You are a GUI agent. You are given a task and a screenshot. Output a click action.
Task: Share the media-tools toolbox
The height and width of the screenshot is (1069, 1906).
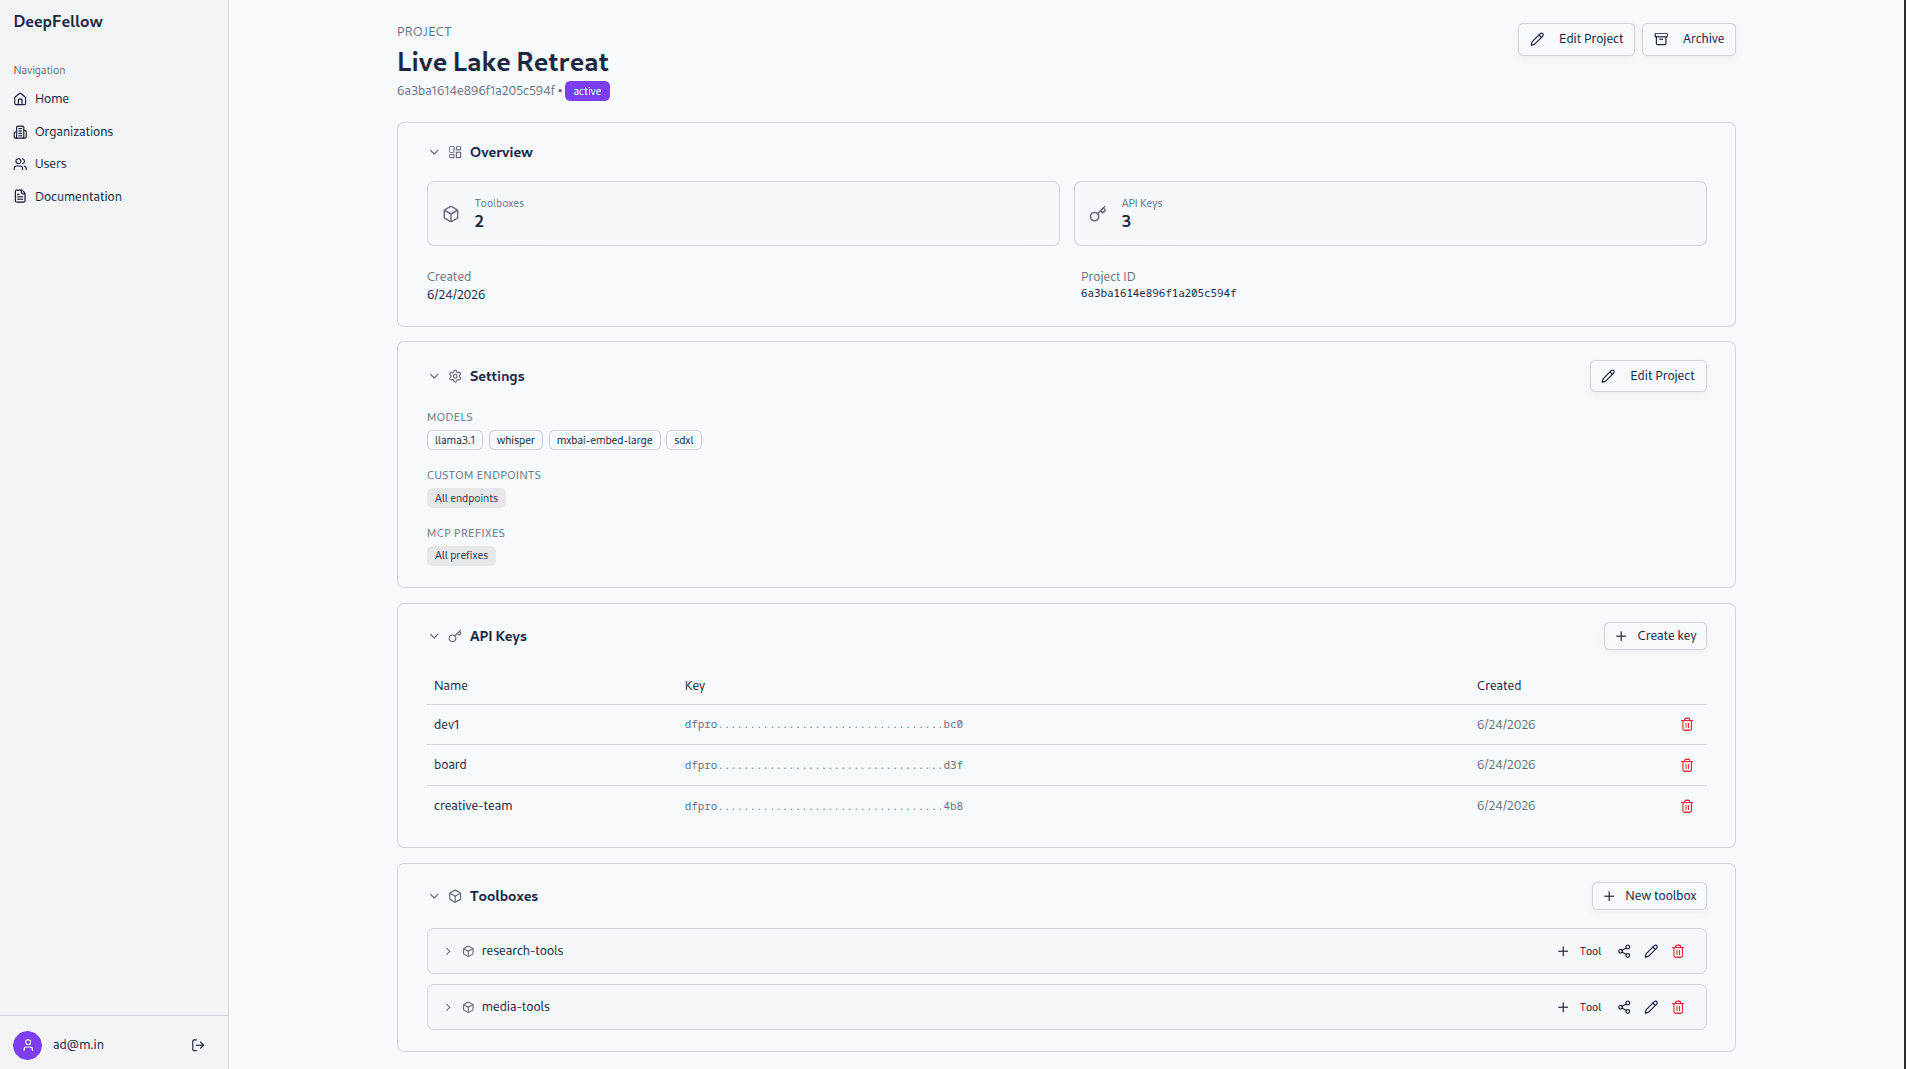pos(1624,1008)
